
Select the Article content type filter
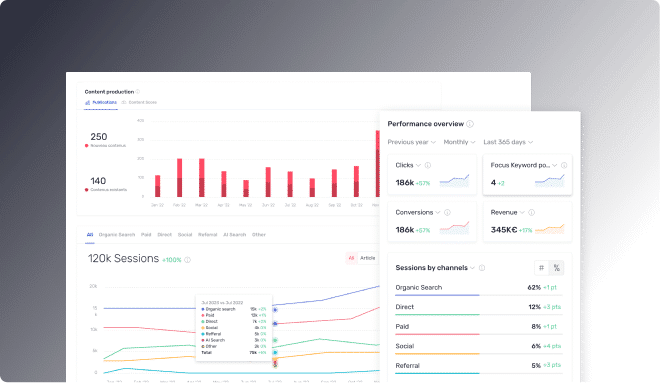pyautogui.click(x=367, y=258)
